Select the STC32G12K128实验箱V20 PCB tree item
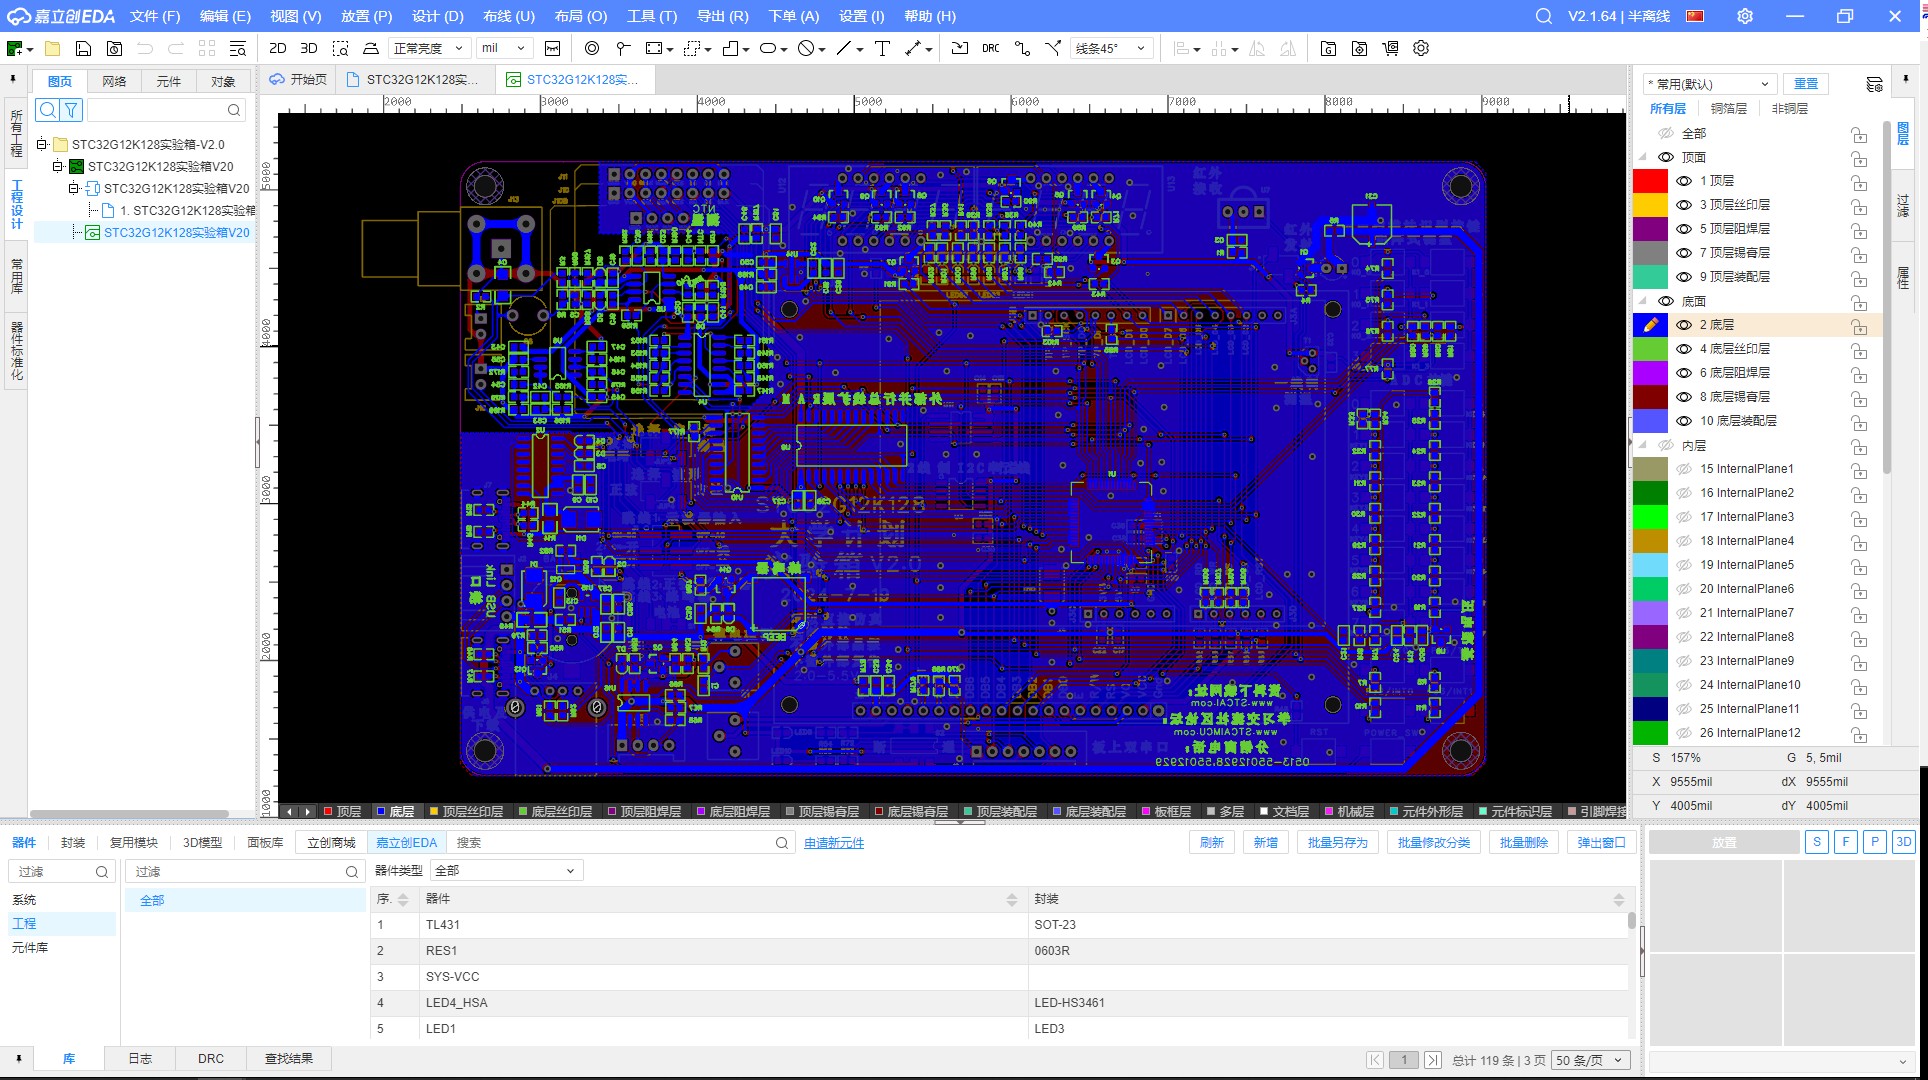This screenshot has height=1080, width=1928. pos(176,232)
